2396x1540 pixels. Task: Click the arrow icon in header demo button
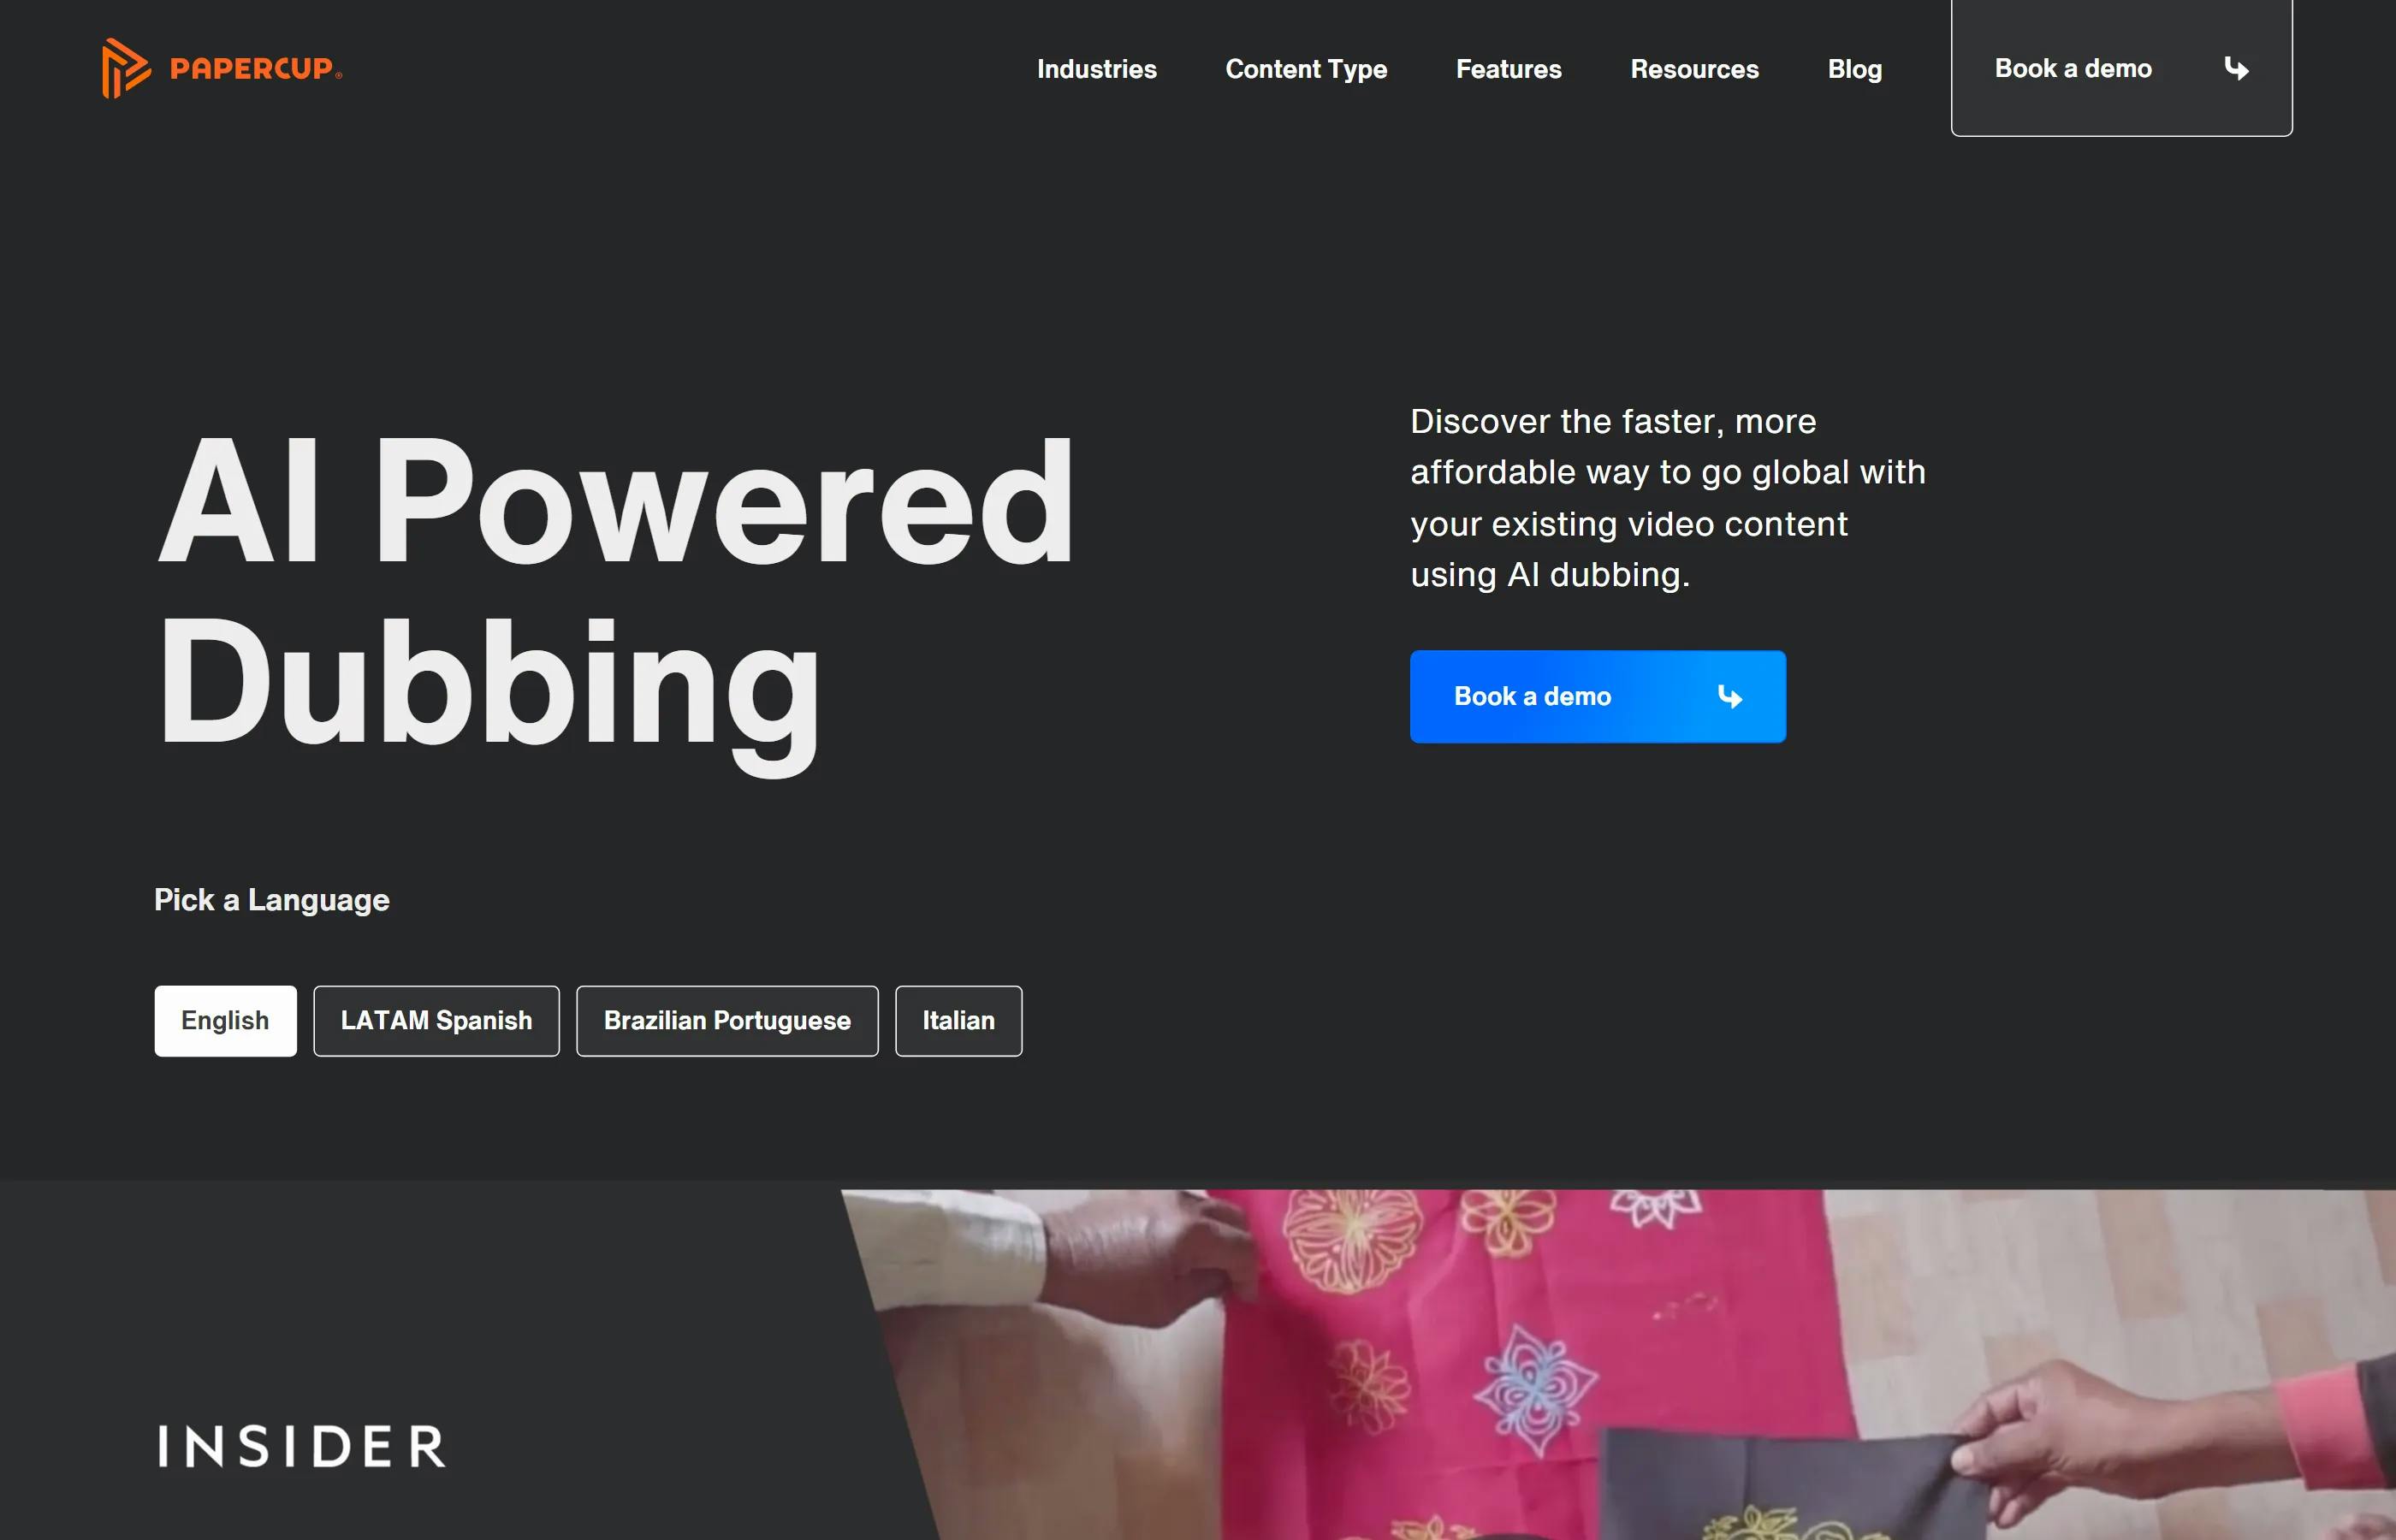click(x=2236, y=69)
